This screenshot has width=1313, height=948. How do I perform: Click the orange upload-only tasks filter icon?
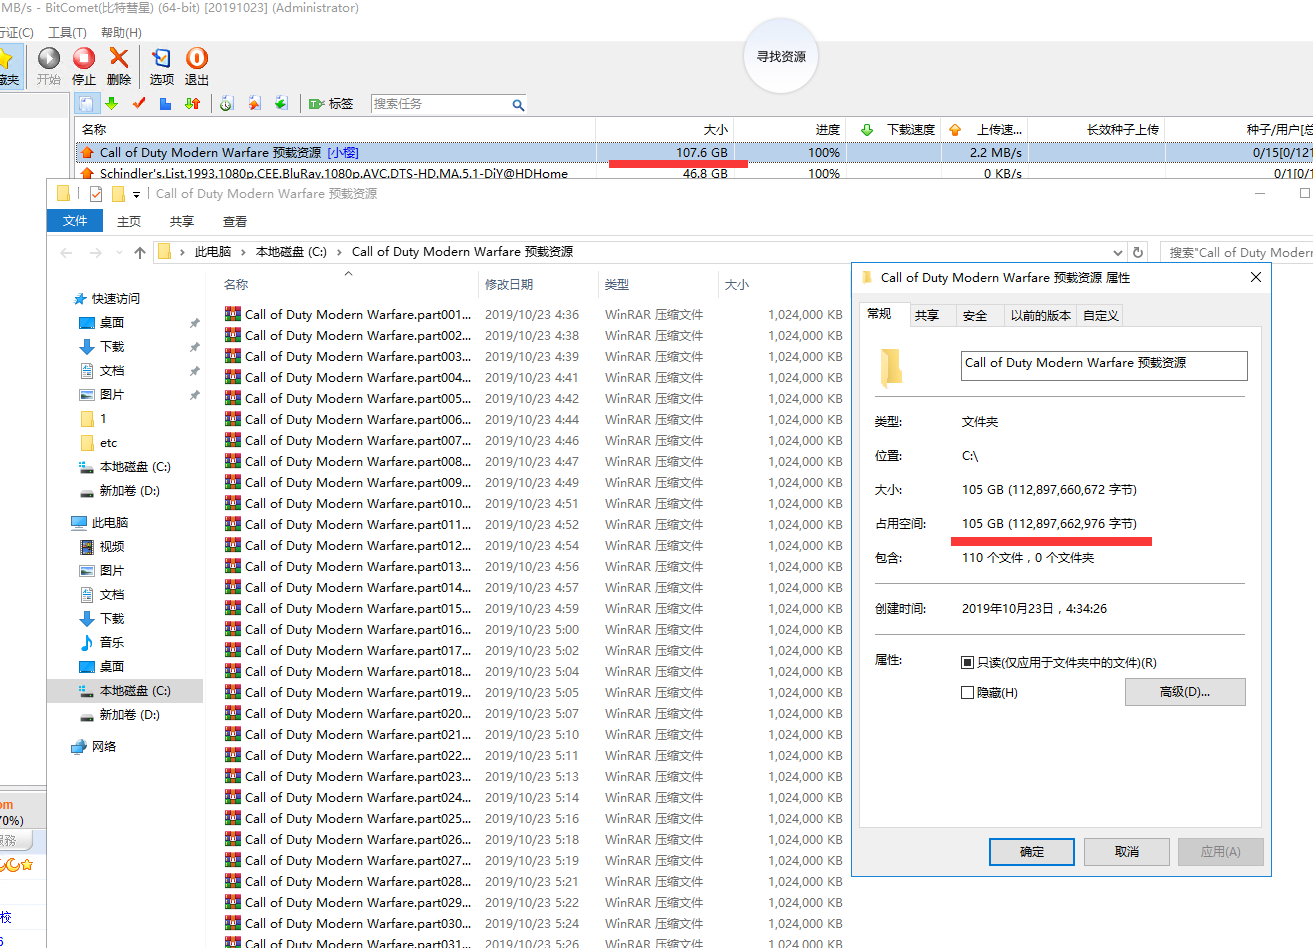tap(254, 104)
